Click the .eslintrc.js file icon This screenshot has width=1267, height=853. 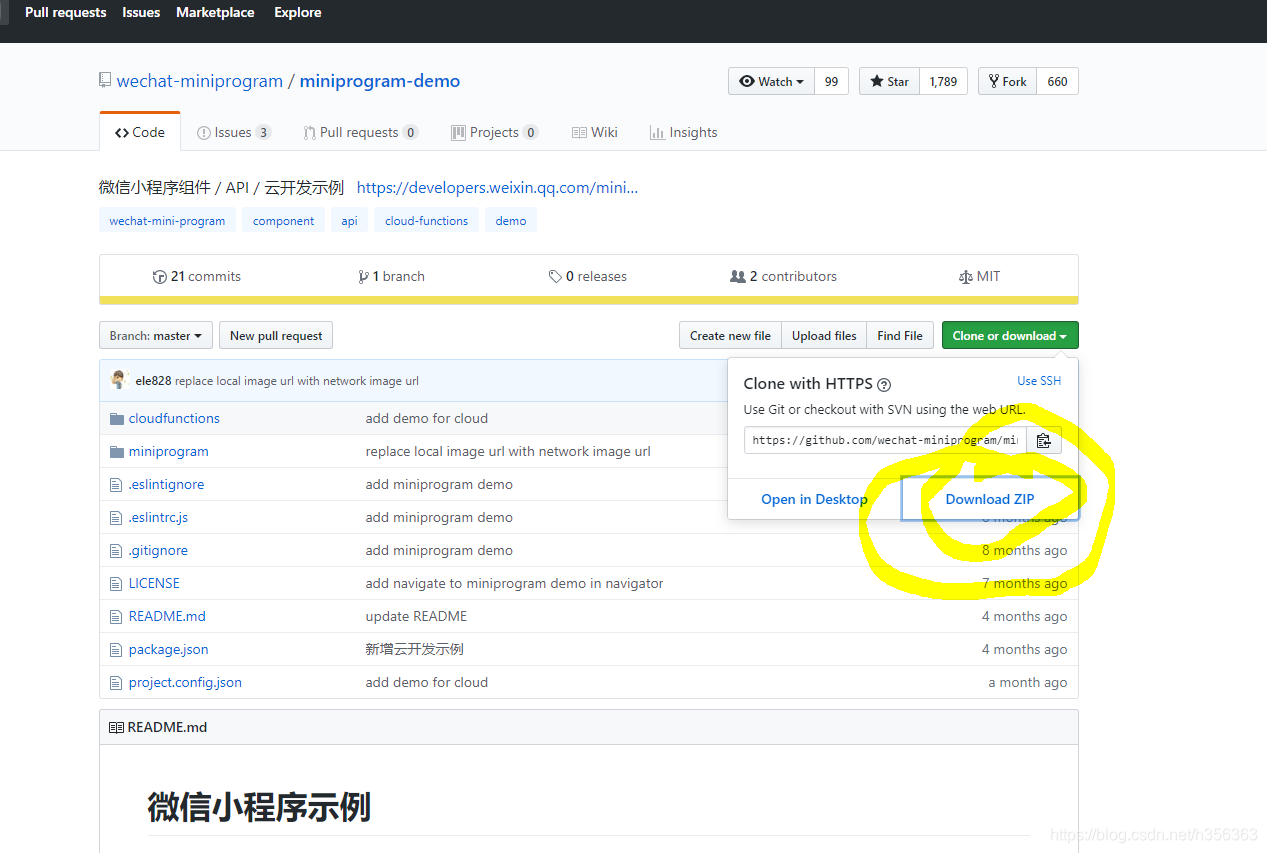pos(116,517)
